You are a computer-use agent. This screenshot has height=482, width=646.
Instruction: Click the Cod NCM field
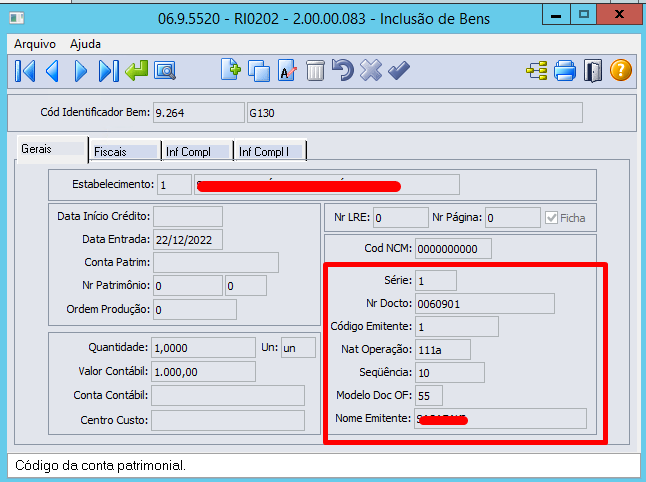click(453, 248)
